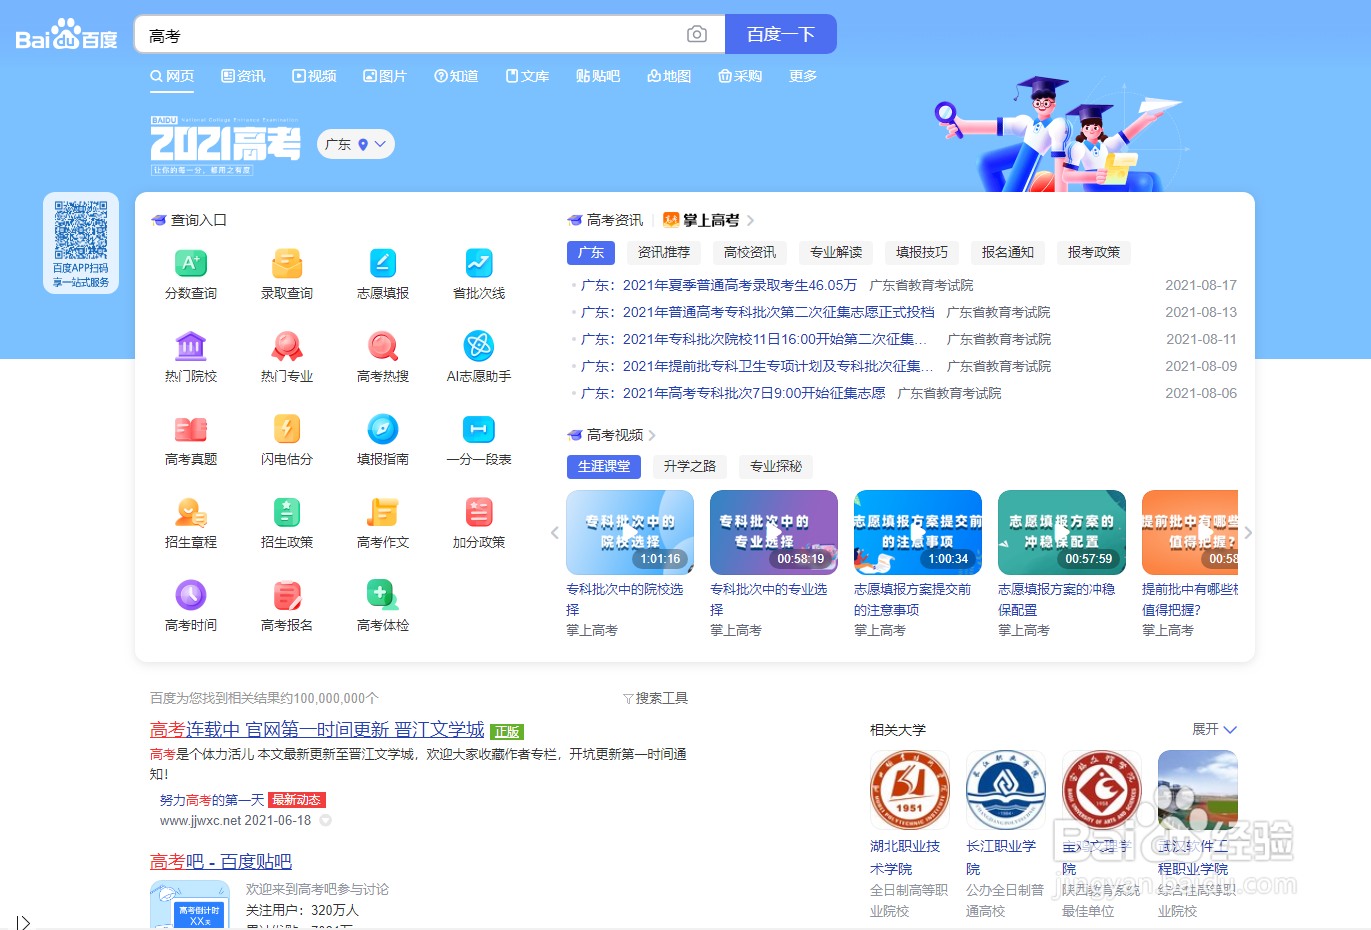Click the Baidu APP QR code
This screenshot has height=930, width=1371.
[x=81, y=230]
